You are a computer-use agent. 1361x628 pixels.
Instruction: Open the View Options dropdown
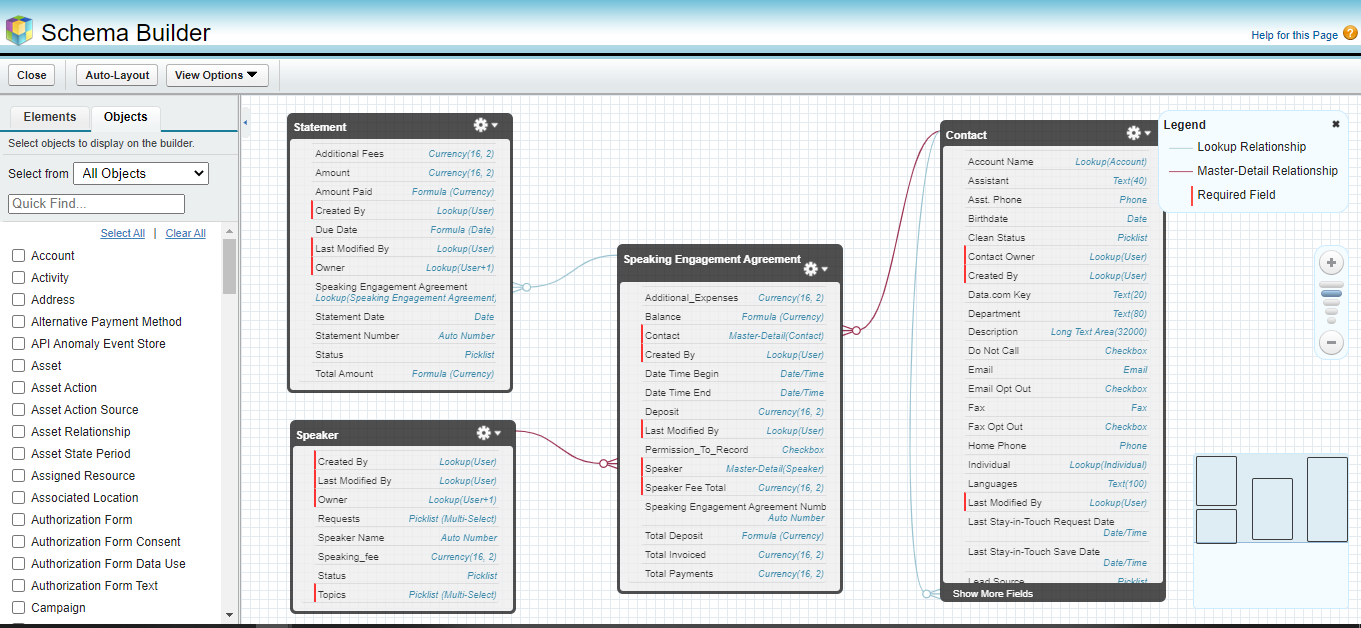pyautogui.click(x=216, y=75)
